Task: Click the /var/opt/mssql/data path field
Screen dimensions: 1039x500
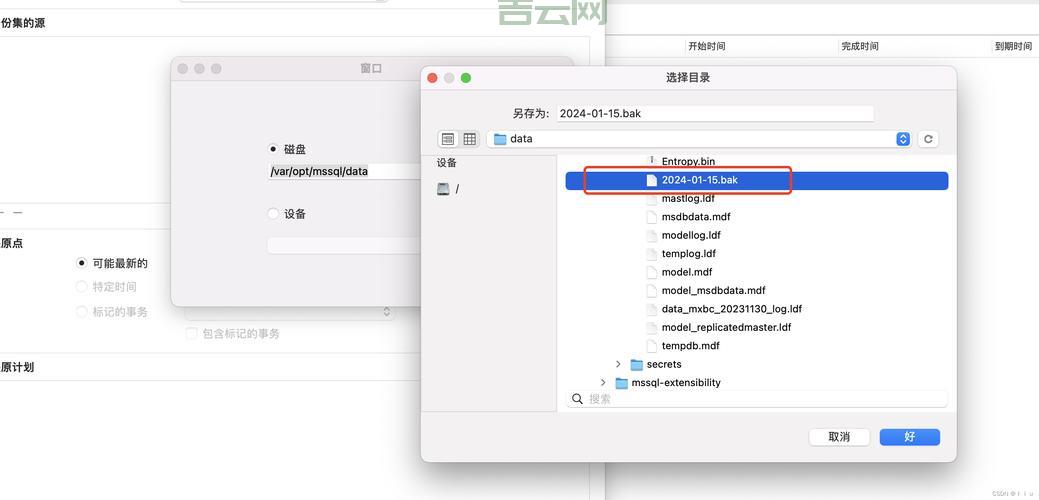Action: 345,172
